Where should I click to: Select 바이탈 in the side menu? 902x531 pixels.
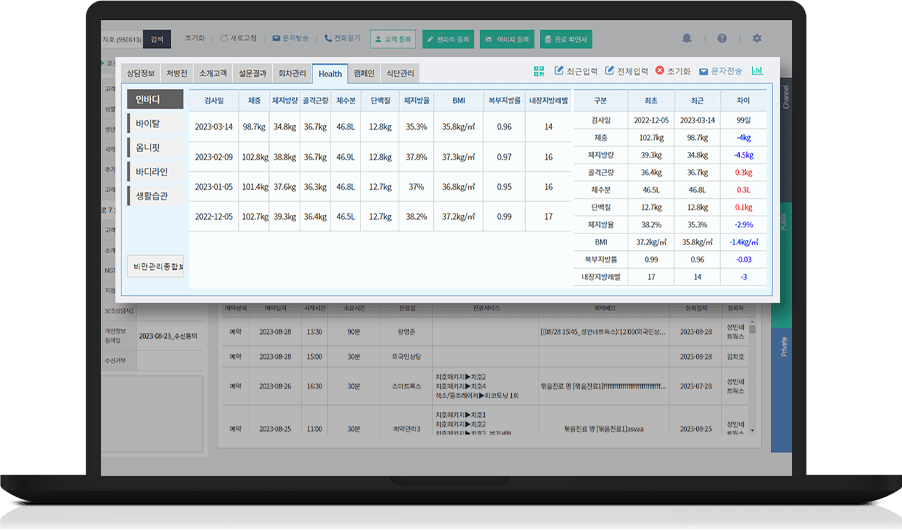click(x=155, y=123)
